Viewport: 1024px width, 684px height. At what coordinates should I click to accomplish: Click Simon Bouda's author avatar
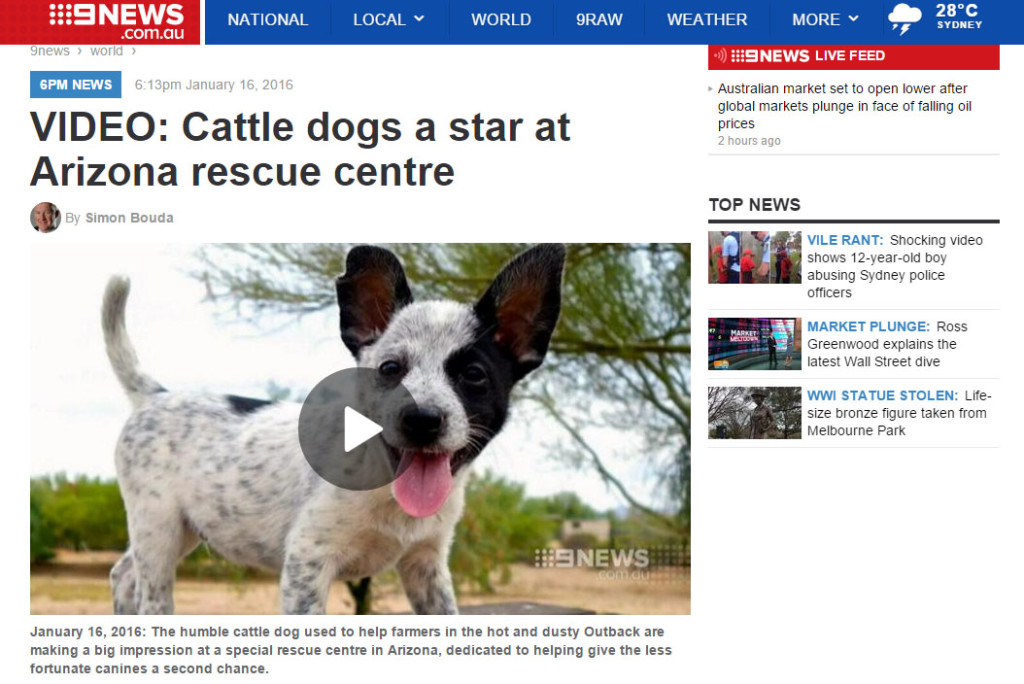coord(45,218)
